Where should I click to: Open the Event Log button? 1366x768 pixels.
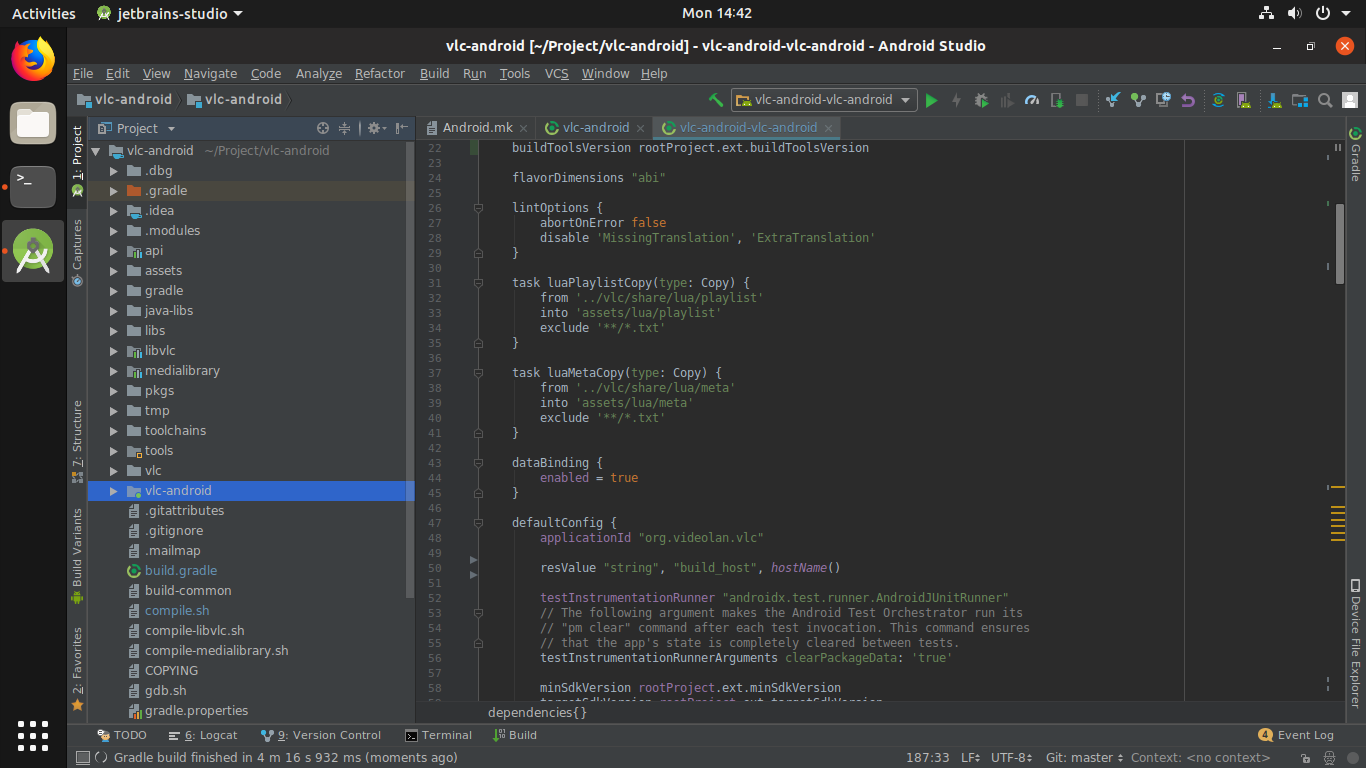[1296, 735]
